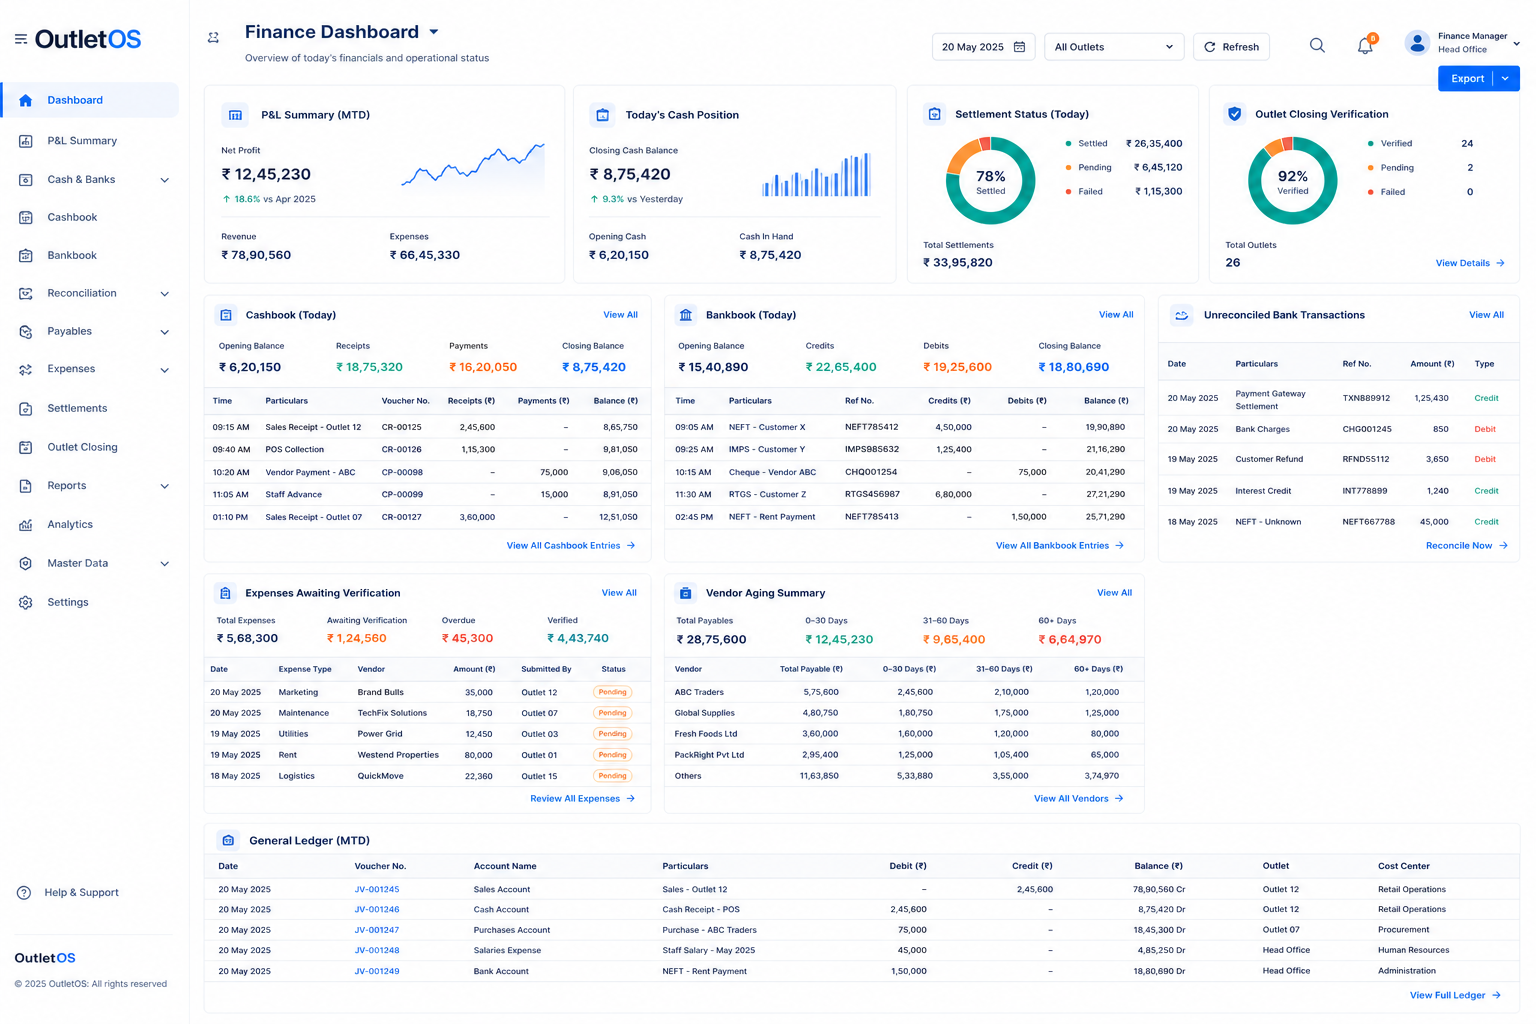The height and width of the screenshot is (1024, 1536).
Task: Click the Bankbook (Today) bank icon
Action: [686, 315]
